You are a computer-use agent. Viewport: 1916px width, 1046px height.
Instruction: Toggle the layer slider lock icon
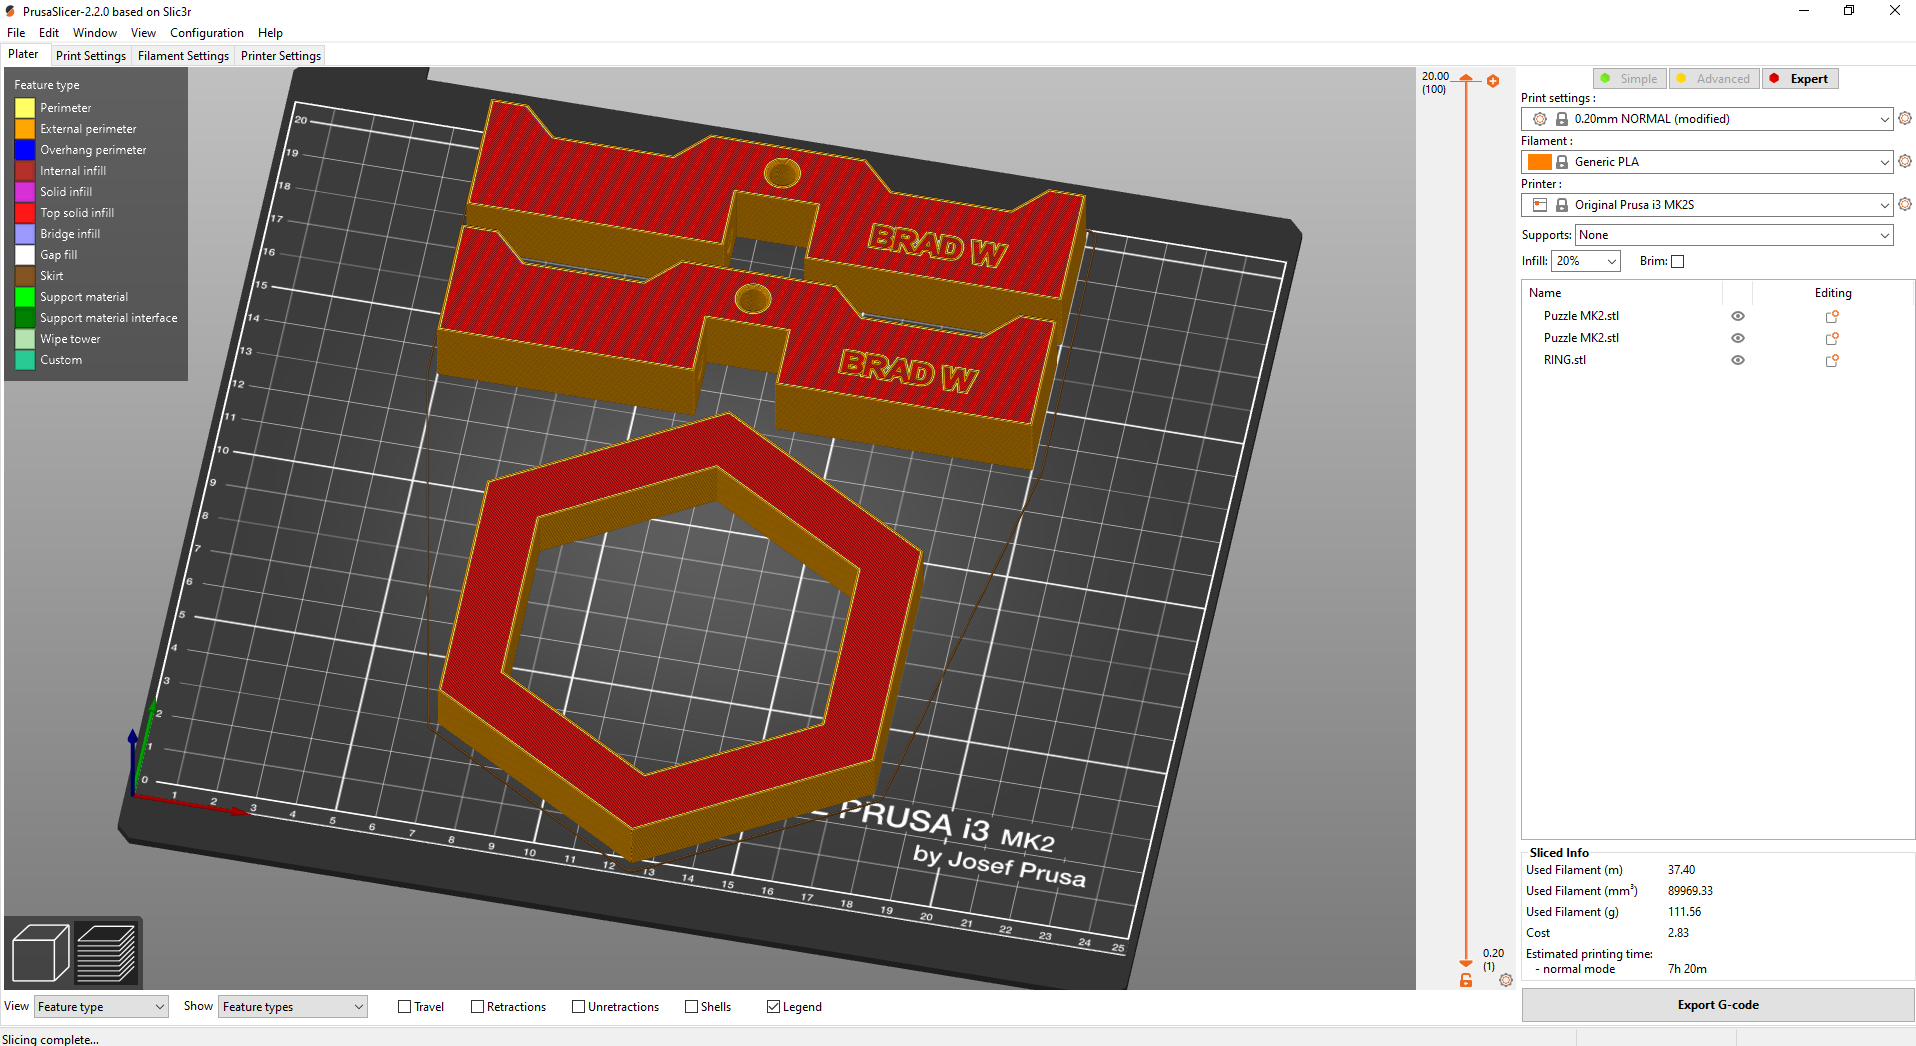(1466, 980)
